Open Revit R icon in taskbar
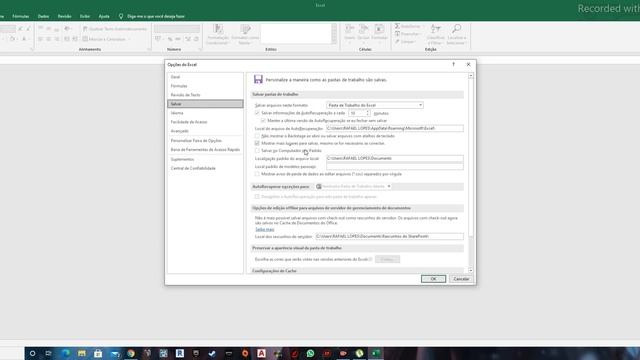This screenshot has height=360, width=640. click(x=180, y=353)
